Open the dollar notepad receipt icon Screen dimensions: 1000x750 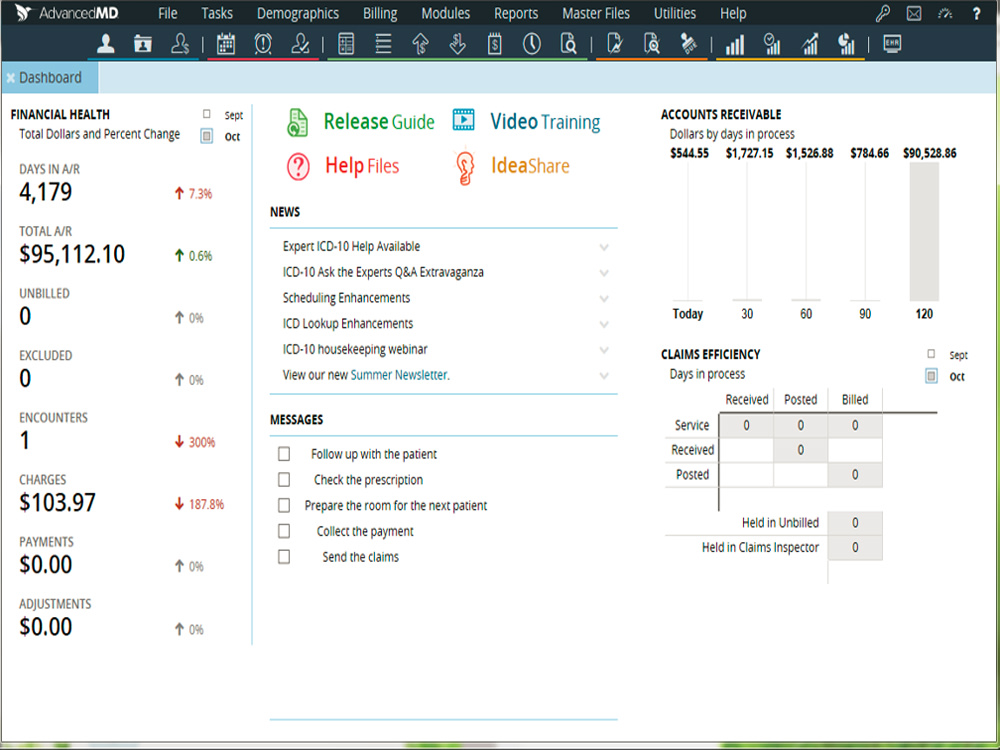pos(494,44)
